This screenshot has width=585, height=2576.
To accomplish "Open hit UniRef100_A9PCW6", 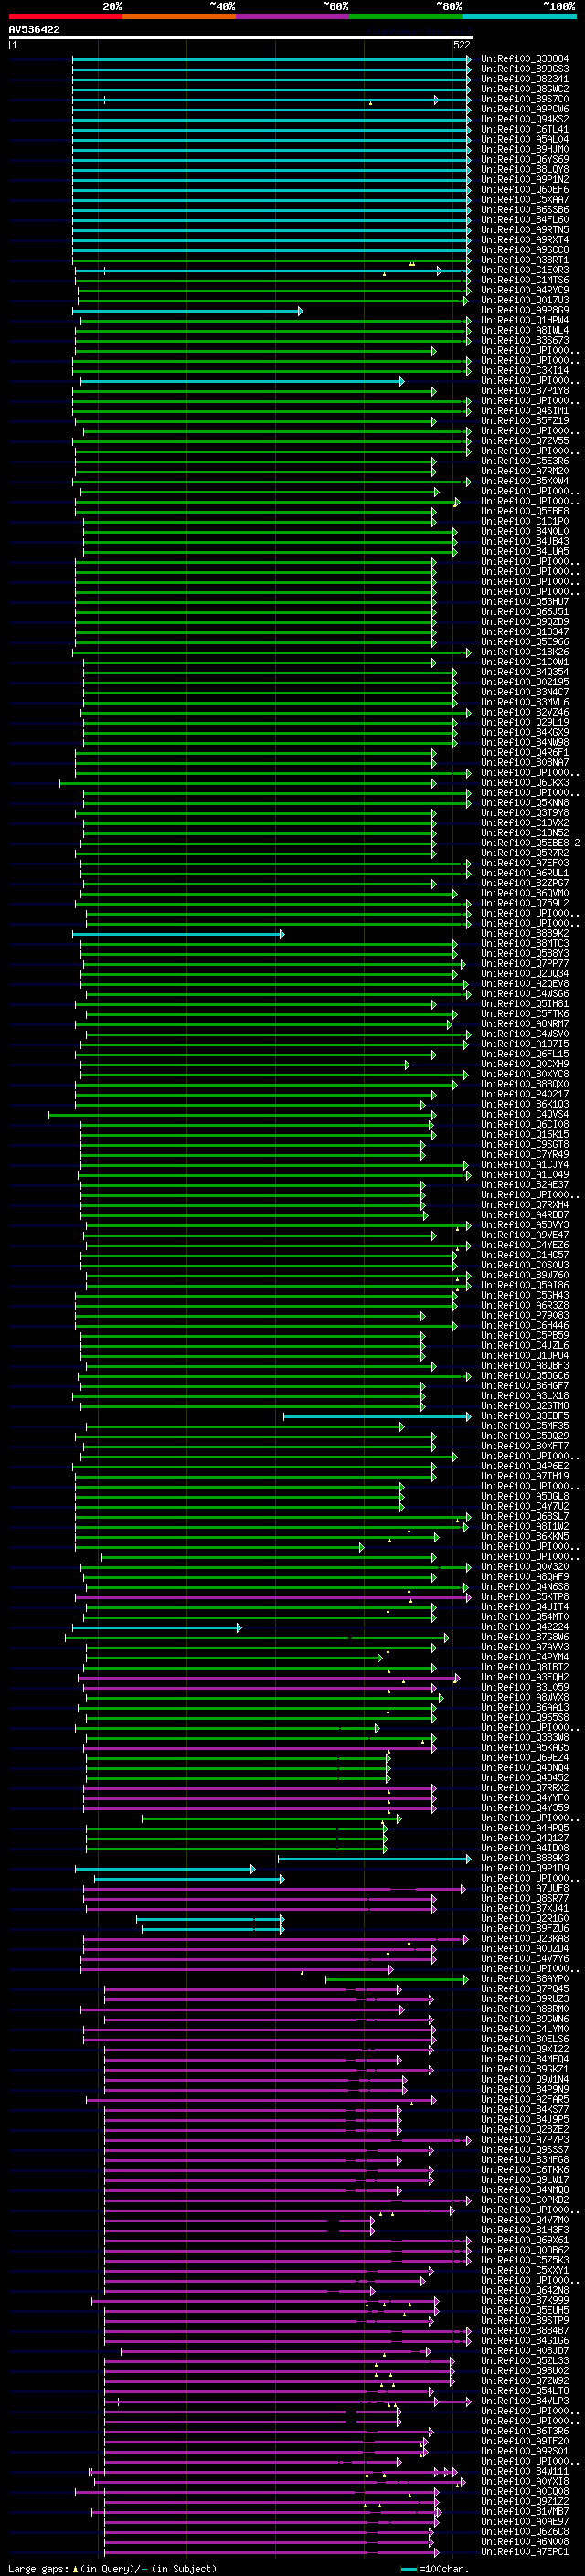I will (x=525, y=109).
